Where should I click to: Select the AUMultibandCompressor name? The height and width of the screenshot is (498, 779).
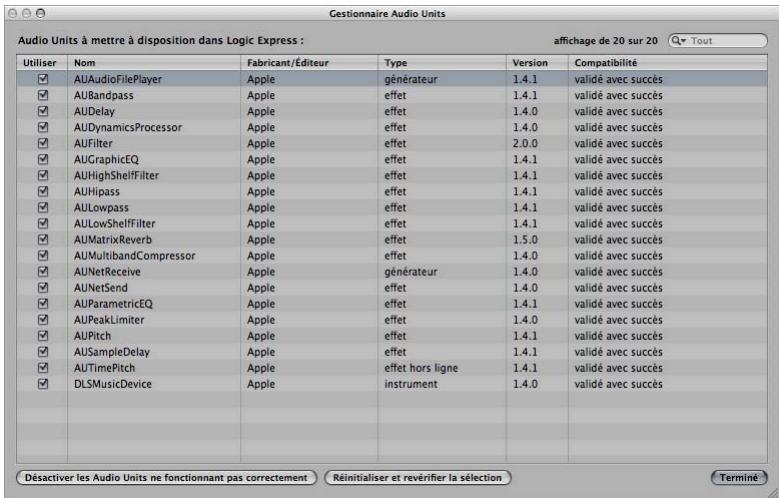click(x=135, y=255)
